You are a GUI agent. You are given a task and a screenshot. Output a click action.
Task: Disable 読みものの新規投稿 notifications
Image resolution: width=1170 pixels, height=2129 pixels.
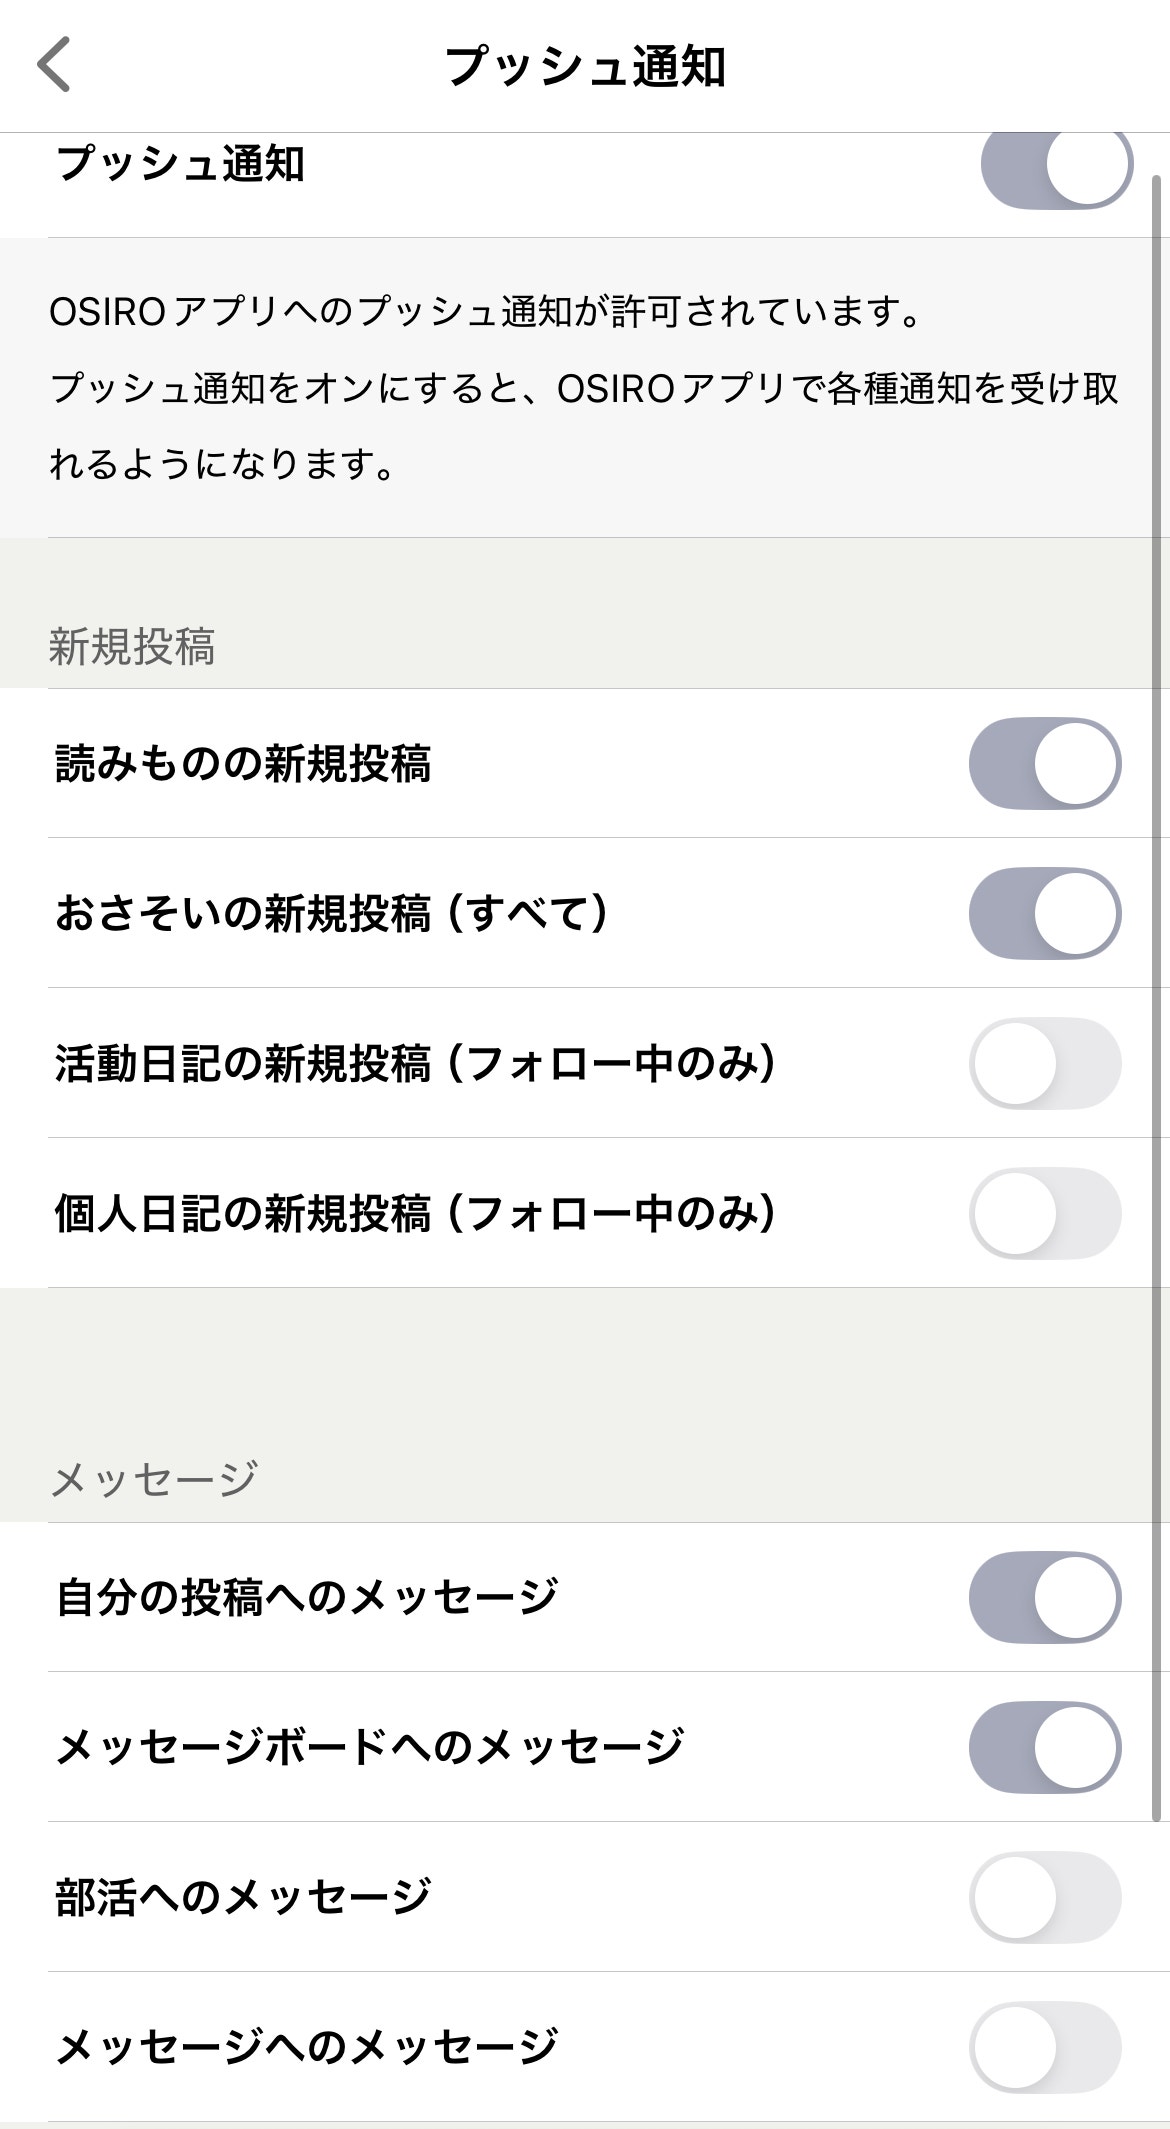tap(1044, 763)
